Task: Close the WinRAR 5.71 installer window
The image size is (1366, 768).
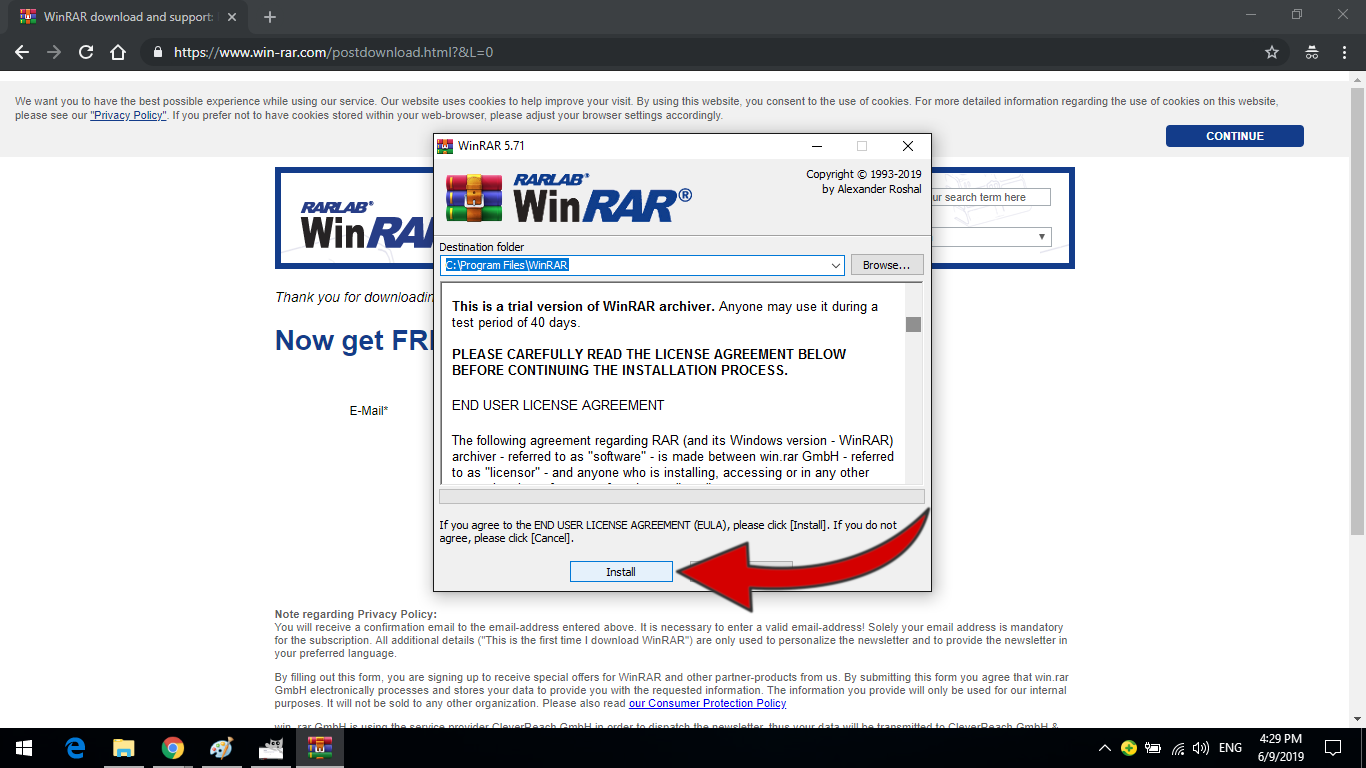Action: pyautogui.click(x=907, y=146)
